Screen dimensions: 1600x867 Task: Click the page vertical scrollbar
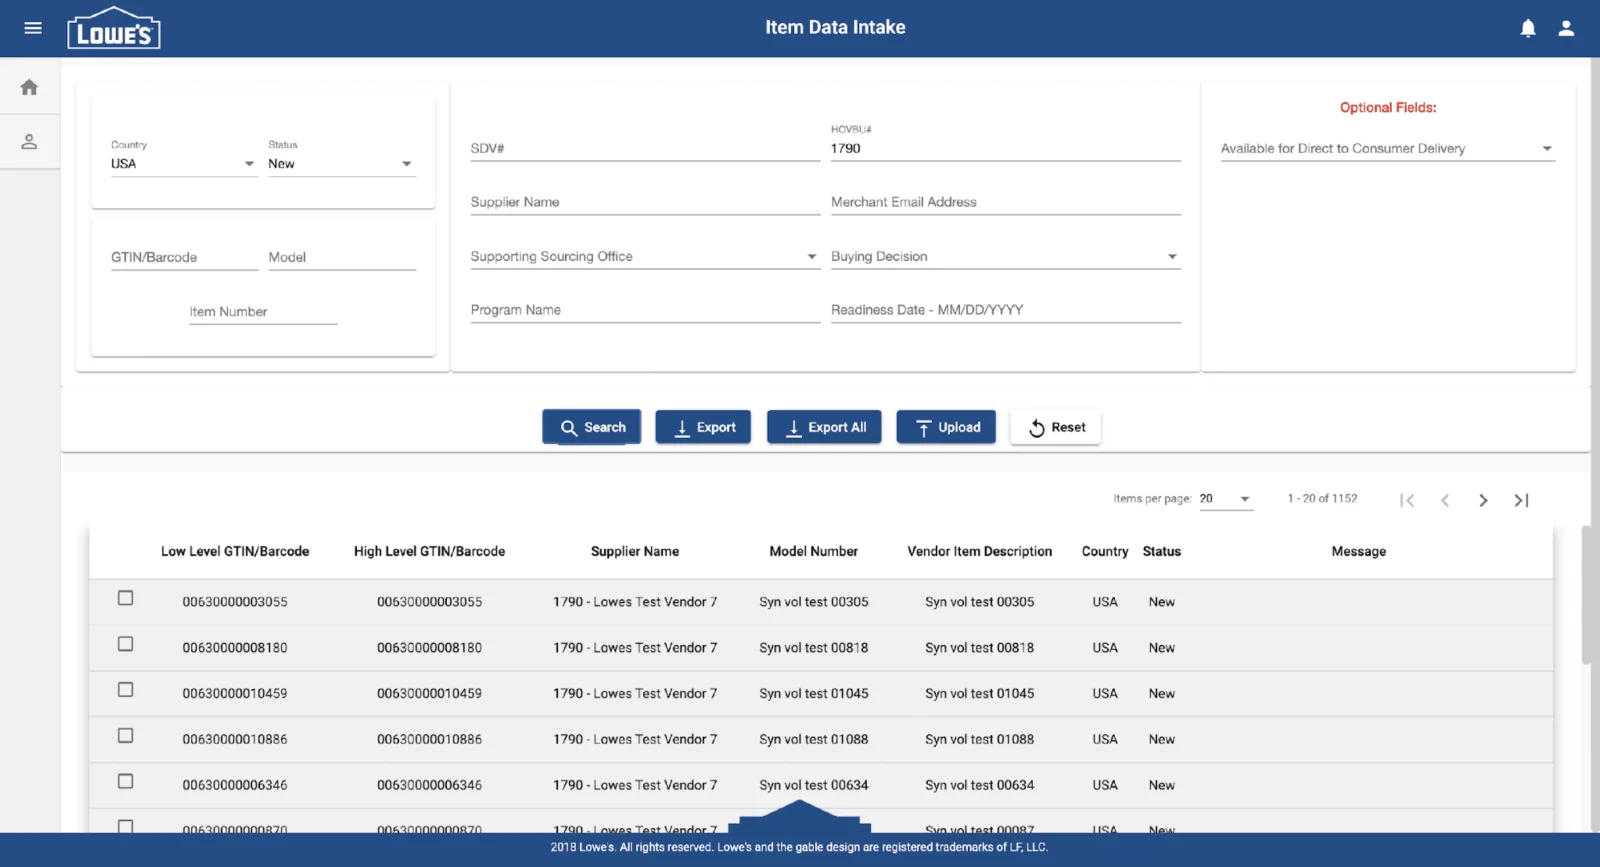pyautogui.click(x=1586, y=594)
